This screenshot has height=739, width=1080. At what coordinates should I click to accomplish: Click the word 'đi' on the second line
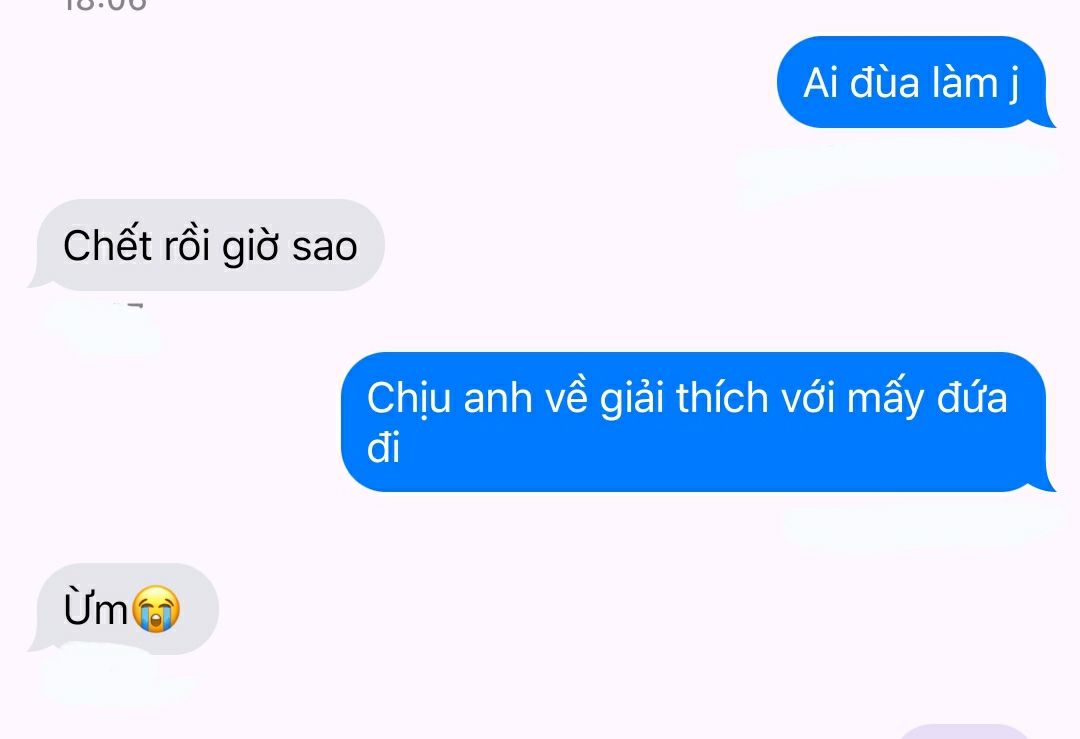383,447
